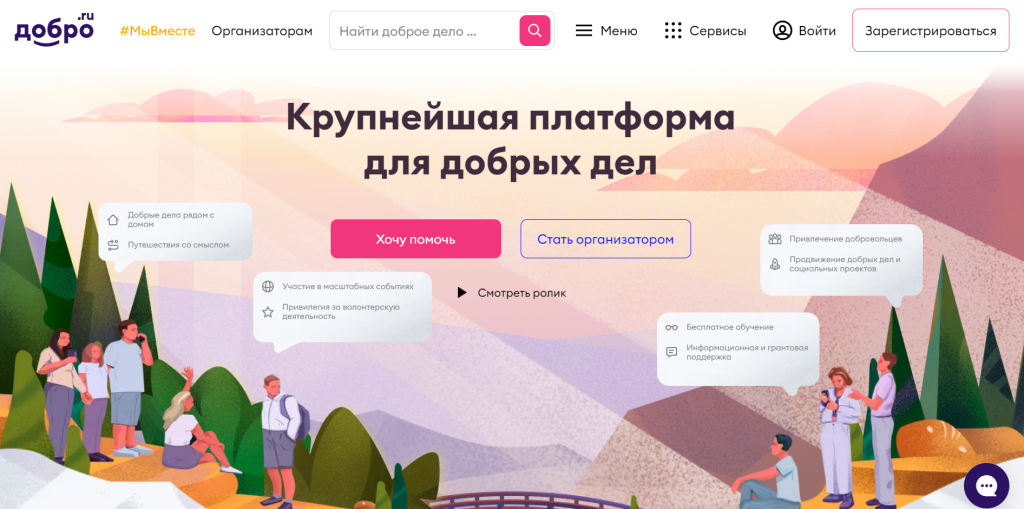Click the Хочу помочь button

[415, 239]
